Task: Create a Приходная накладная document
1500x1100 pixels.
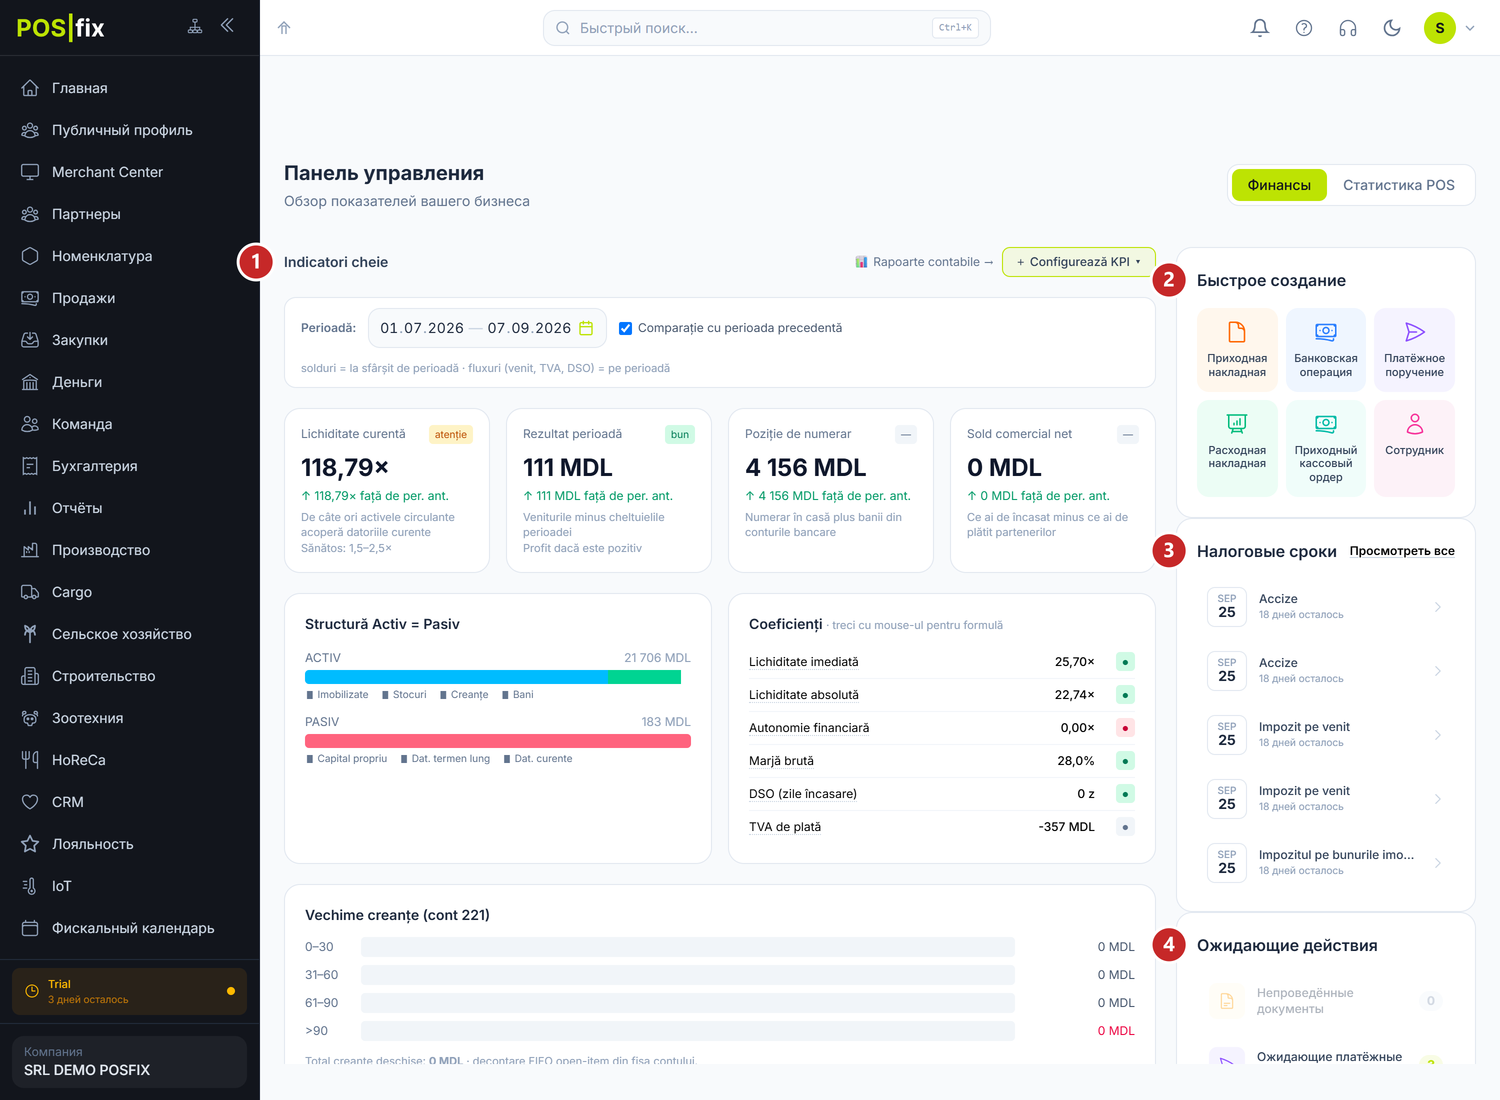Action: [x=1237, y=349]
